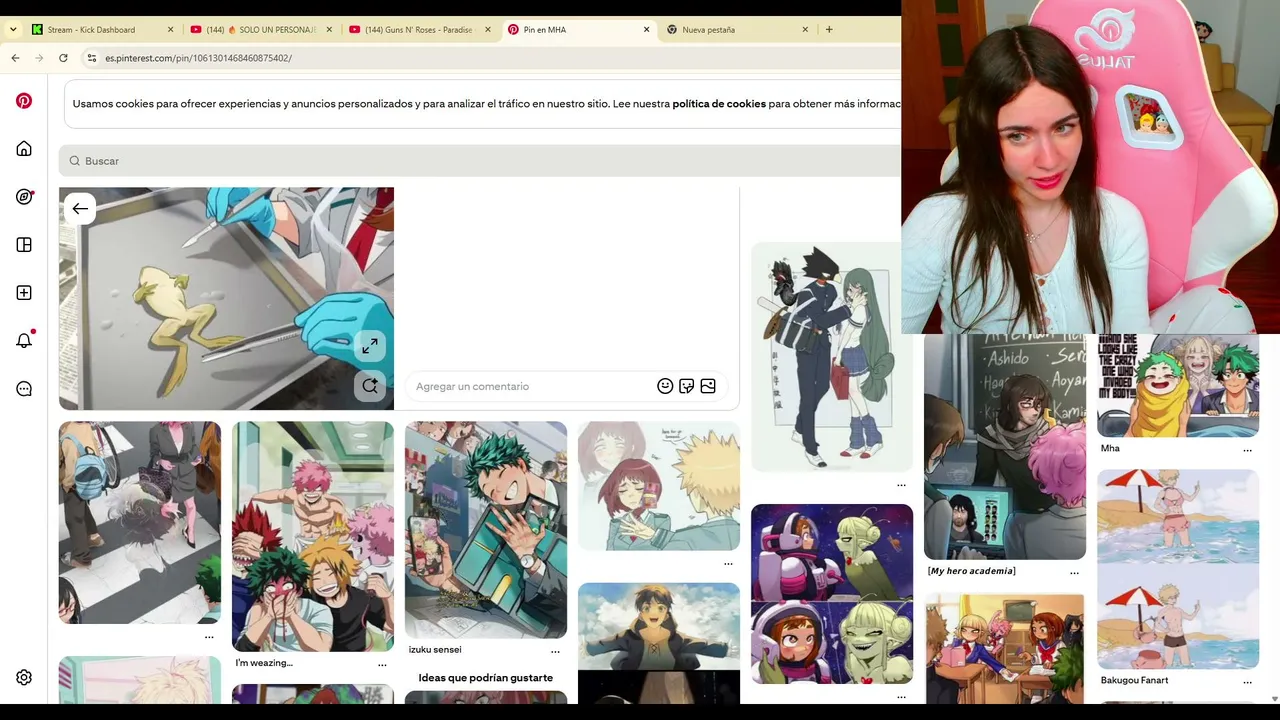Open the izuku sensei pin image

(x=486, y=530)
